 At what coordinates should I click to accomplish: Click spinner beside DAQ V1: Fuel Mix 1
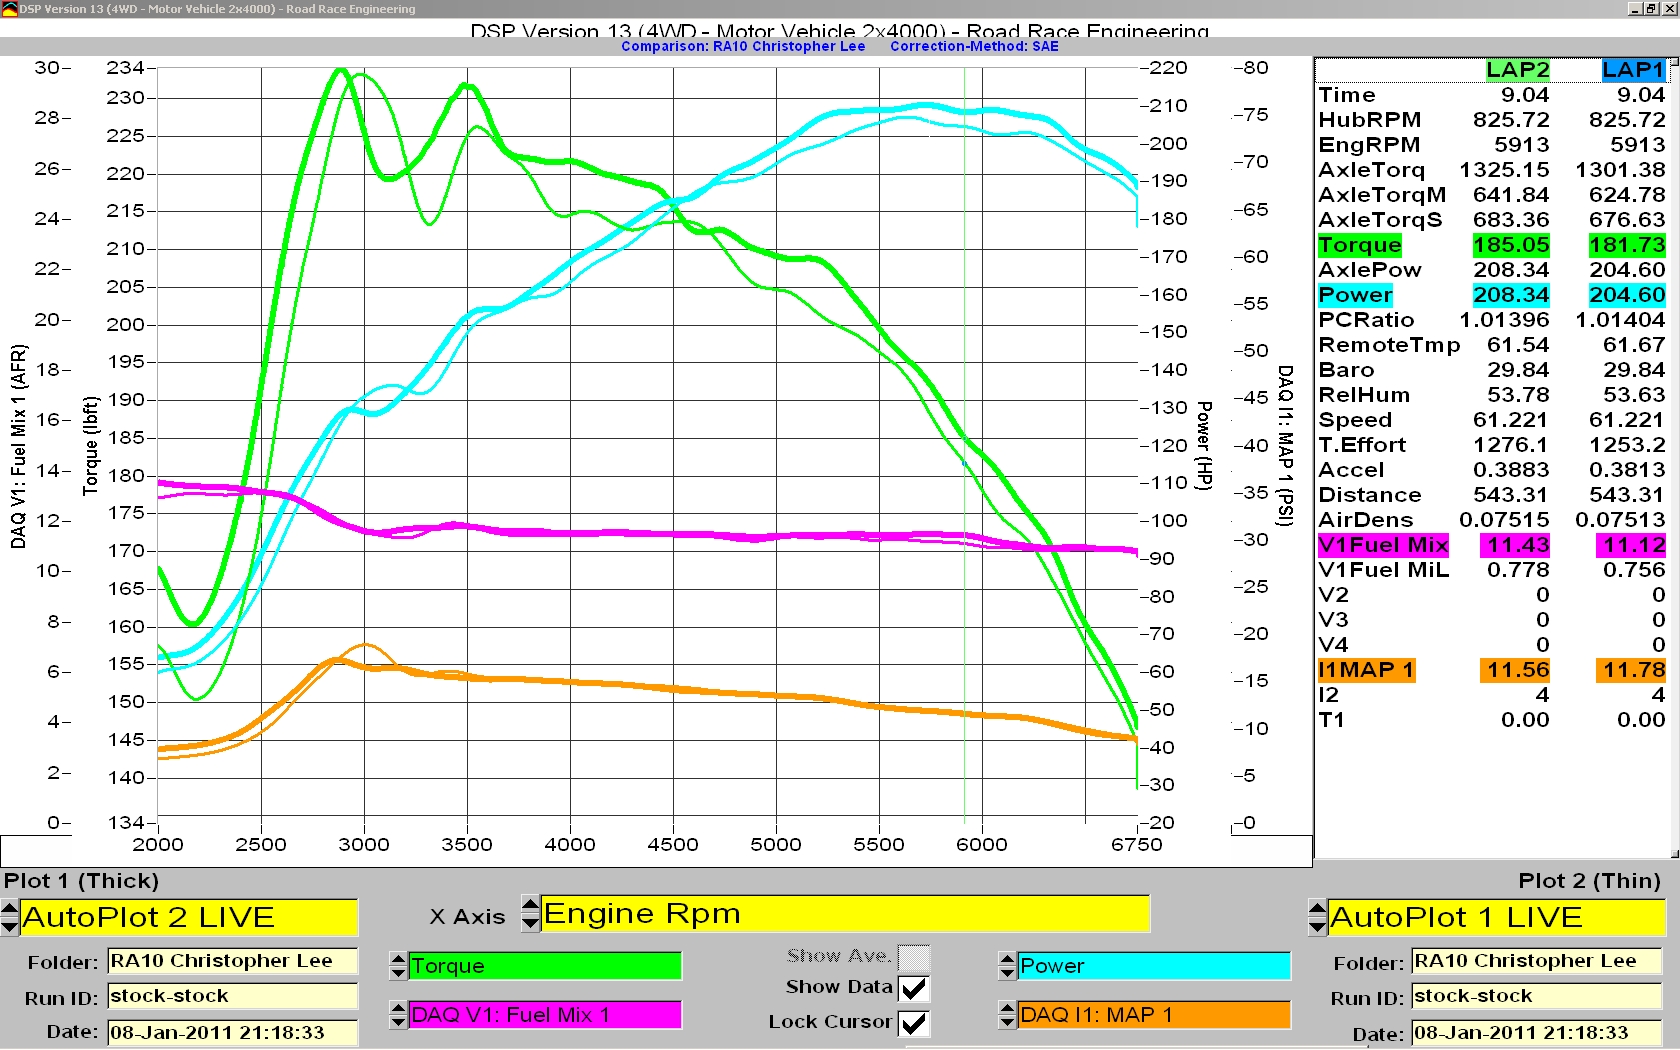(398, 1015)
